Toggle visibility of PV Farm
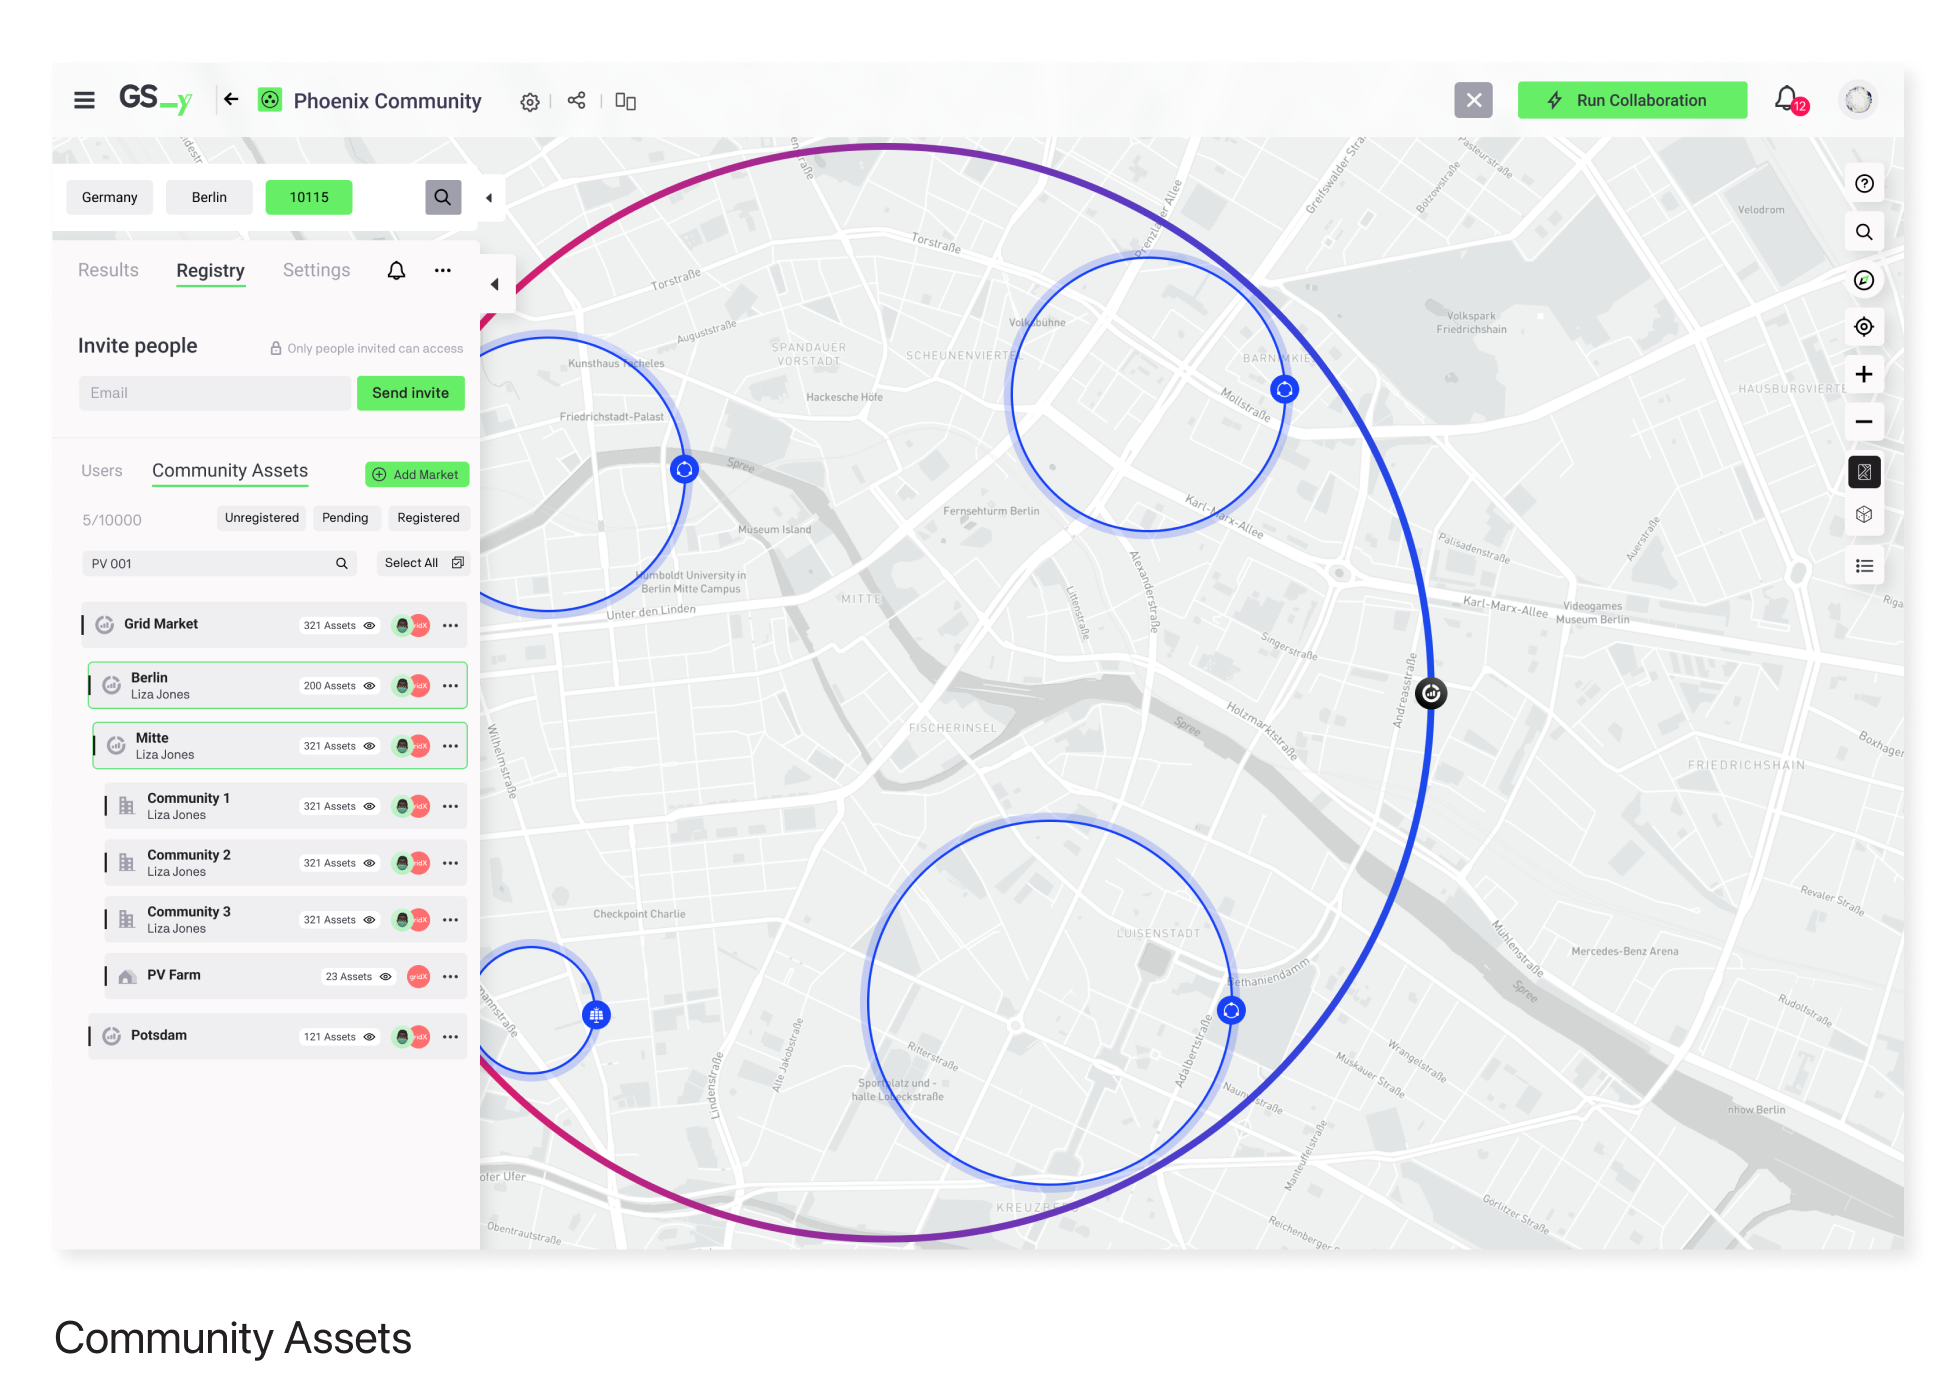This screenshot has height=1400, width=1958. pyautogui.click(x=386, y=977)
